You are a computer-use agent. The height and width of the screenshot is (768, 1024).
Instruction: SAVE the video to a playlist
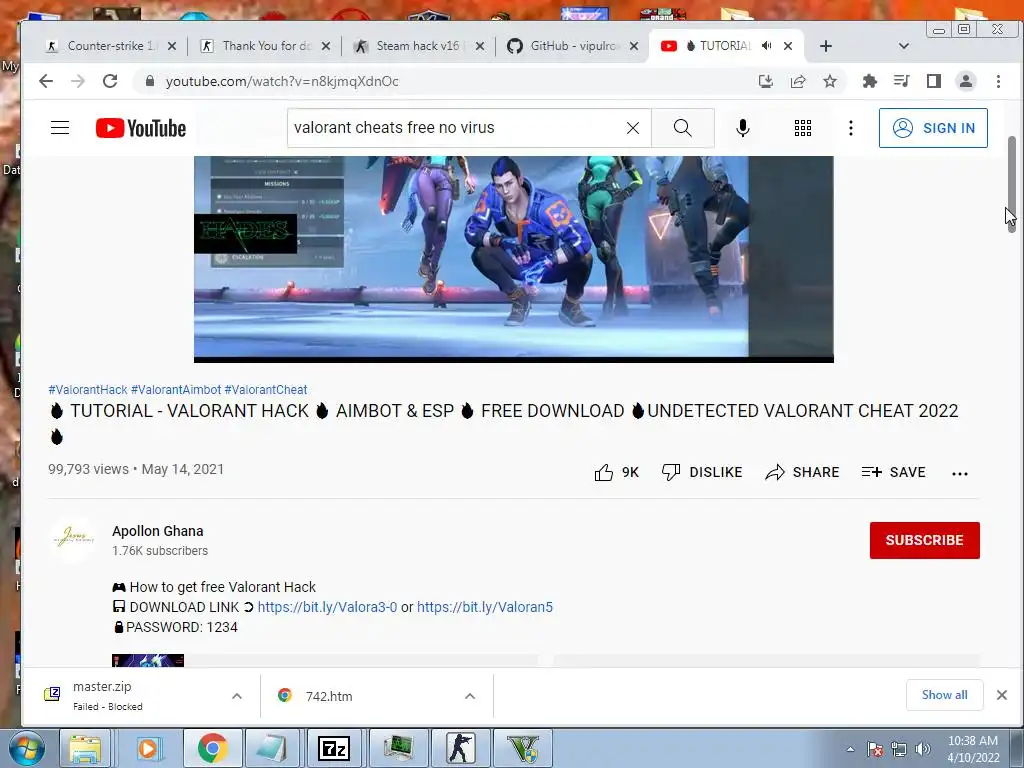pos(893,472)
